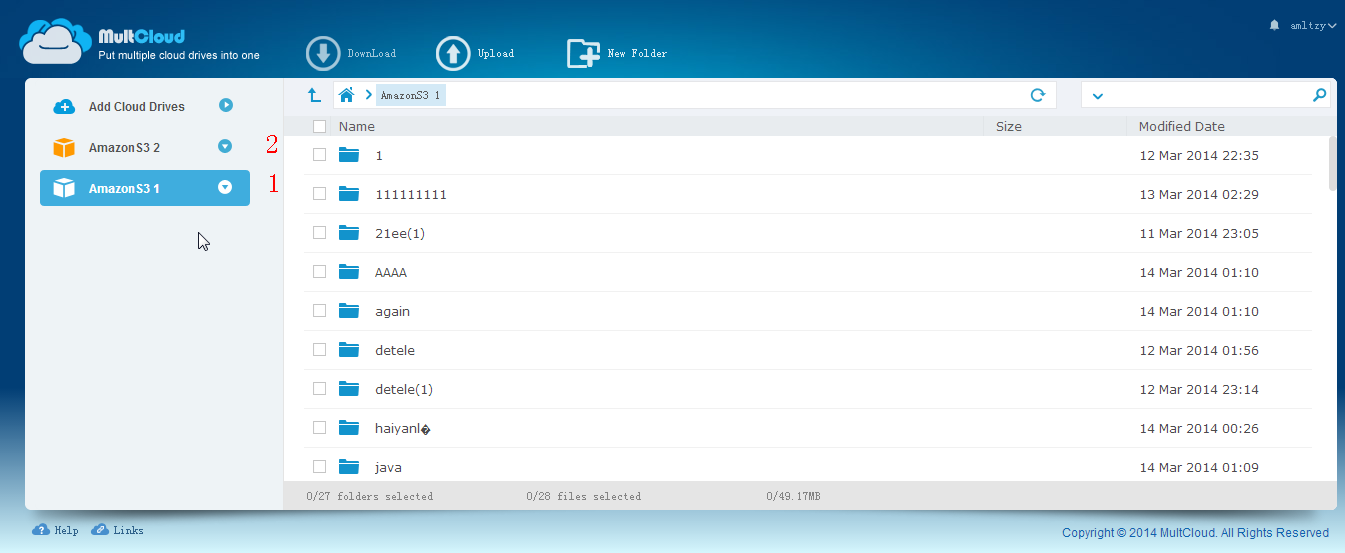
Task: Open the AmazonS3 1 dropdown arrow
Action: coord(225,187)
